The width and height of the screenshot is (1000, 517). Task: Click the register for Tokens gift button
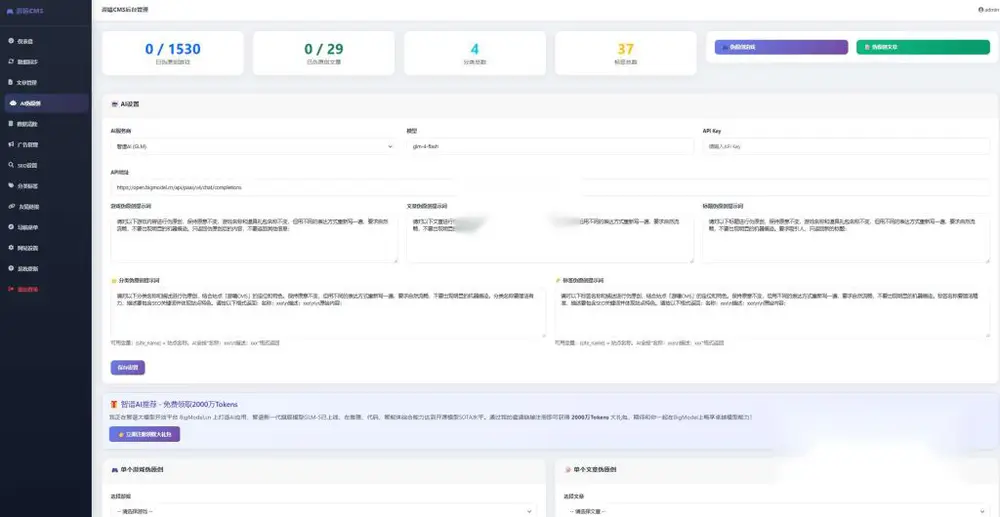pyautogui.click(x=144, y=434)
